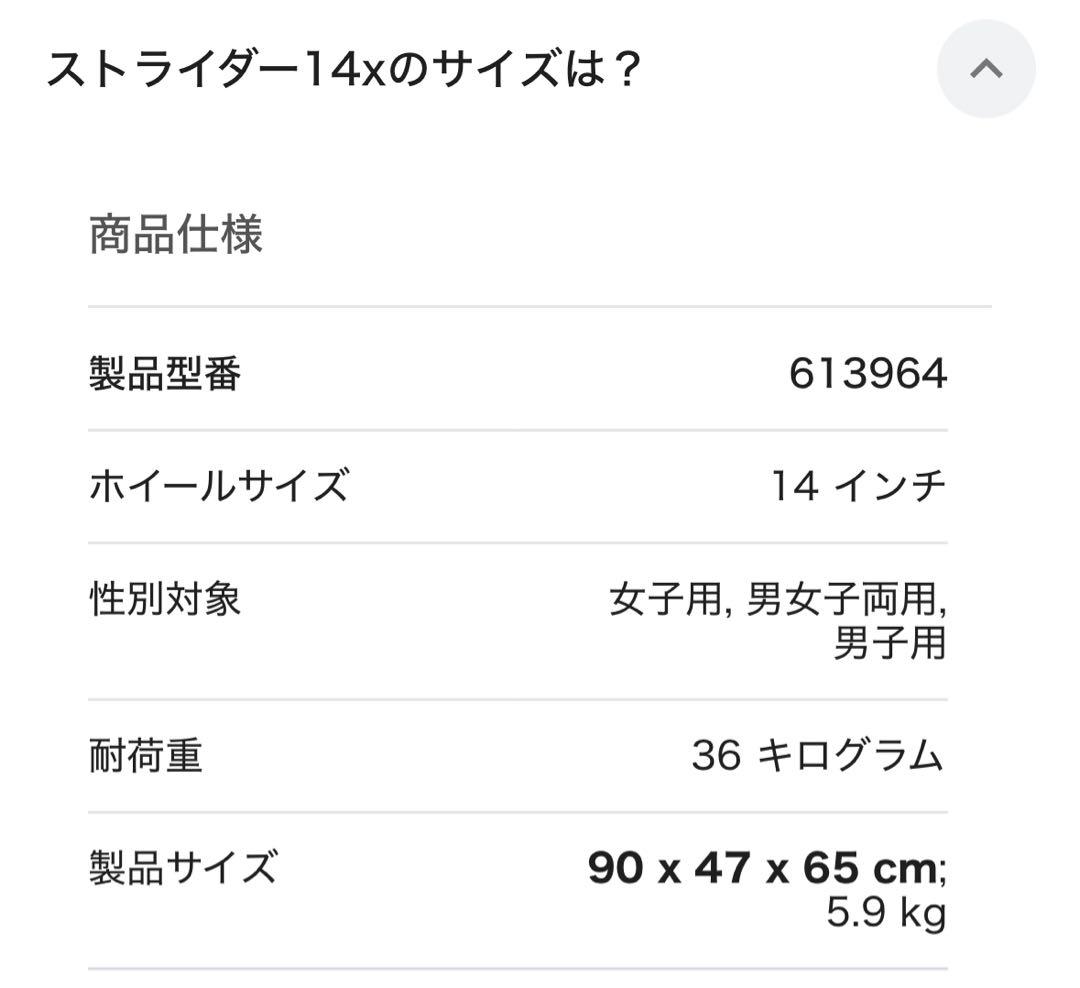Image resolution: width=1080 pixels, height=988 pixels.
Task: Click the upward arrow inside the gray circle
Action: [x=986, y=70]
